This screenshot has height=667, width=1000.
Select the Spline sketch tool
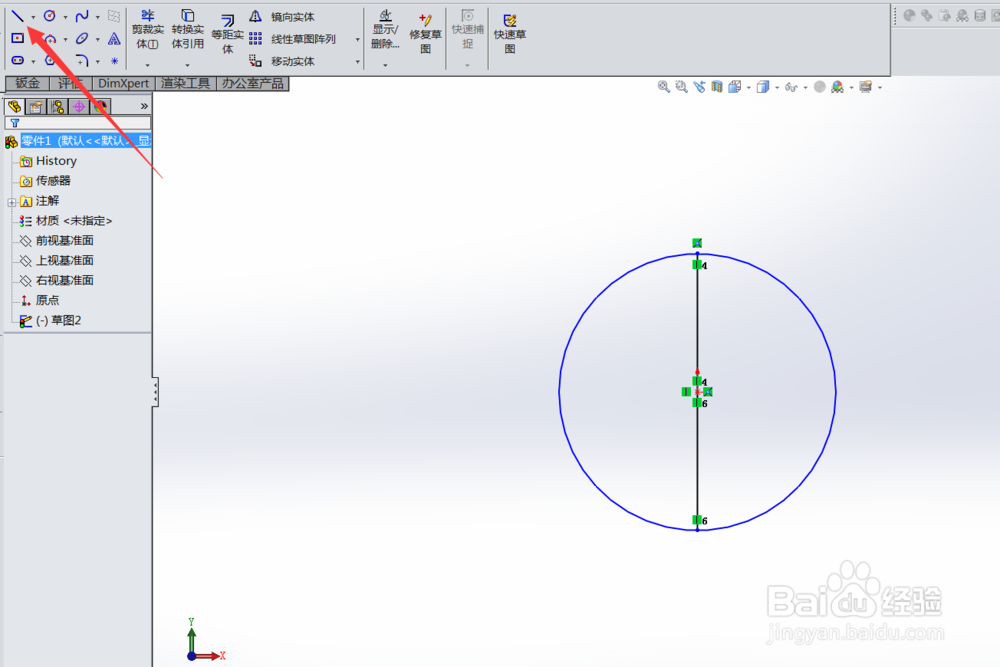pos(82,16)
